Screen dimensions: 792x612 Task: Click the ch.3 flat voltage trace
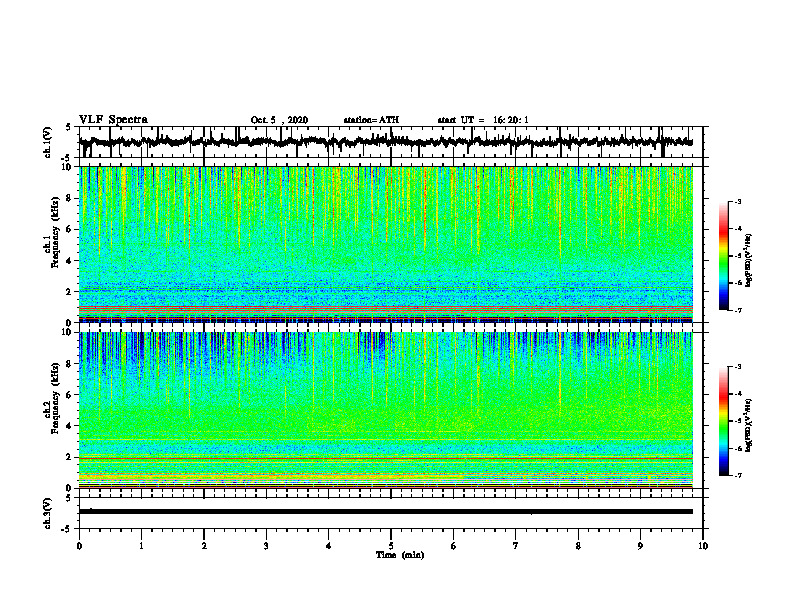pyautogui.click(x=386, y=512)
